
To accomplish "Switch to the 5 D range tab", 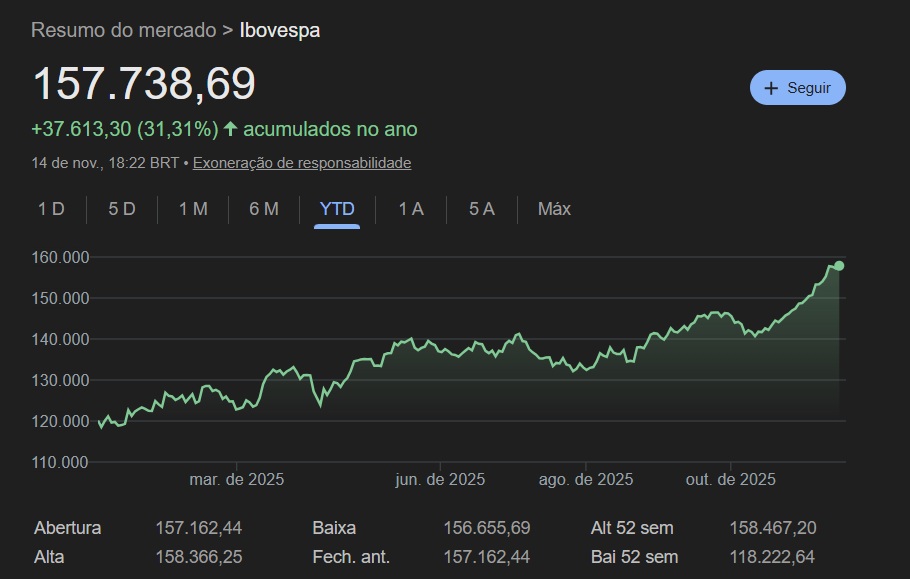I will (121, 209).
